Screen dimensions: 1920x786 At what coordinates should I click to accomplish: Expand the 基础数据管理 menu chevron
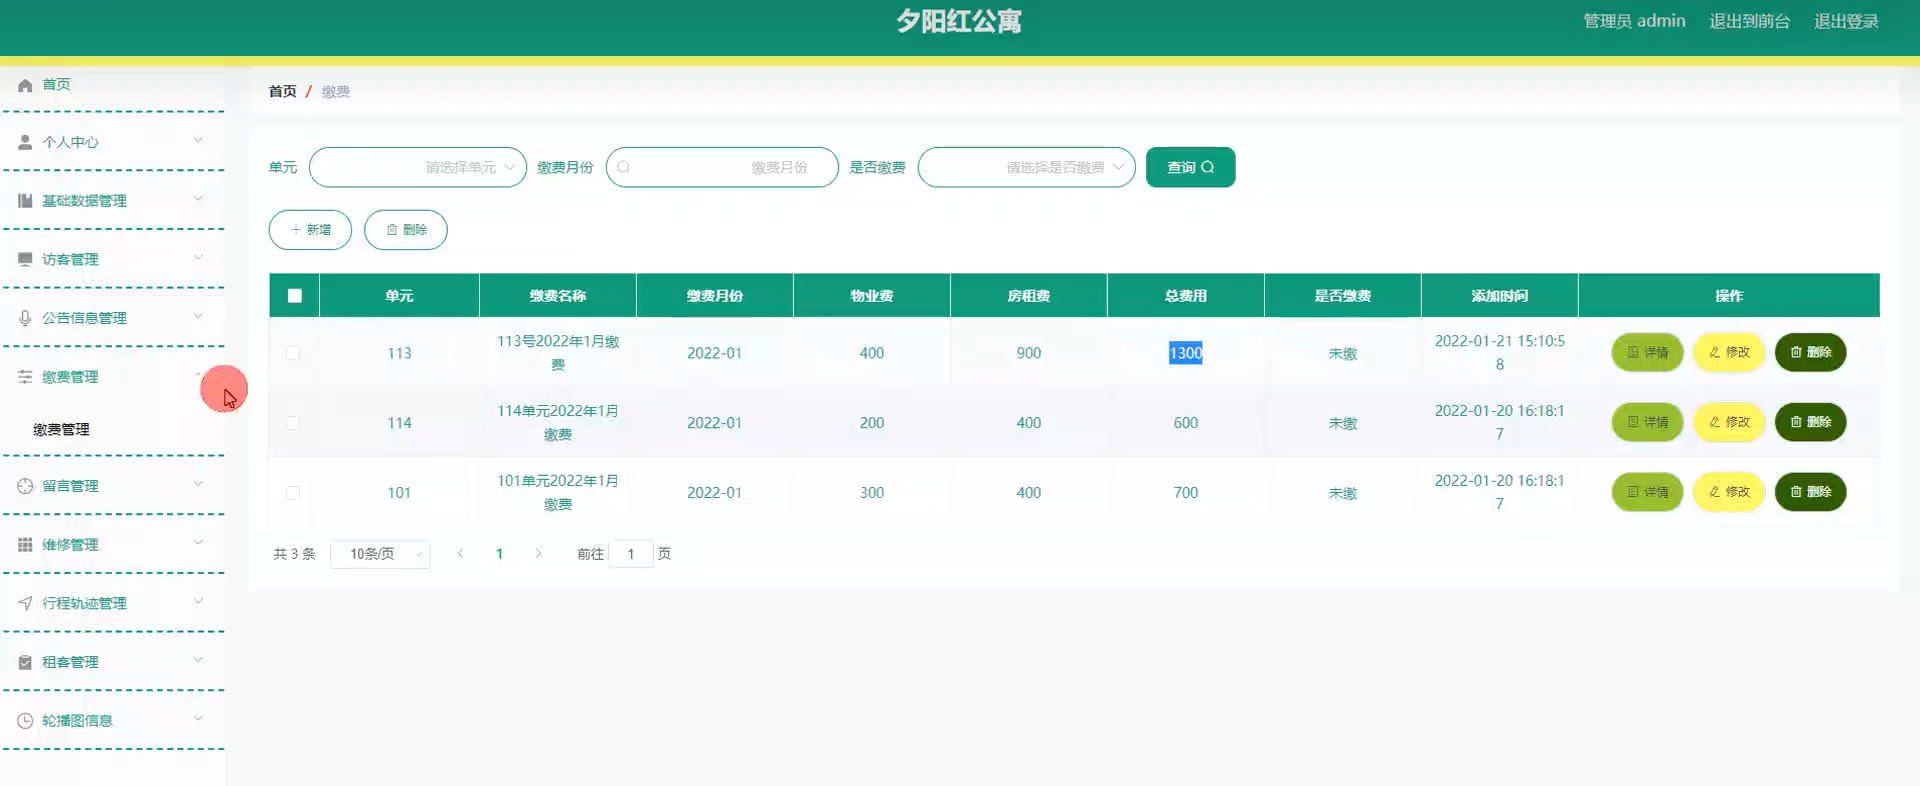pyautogui.click(x=198, y=199)
